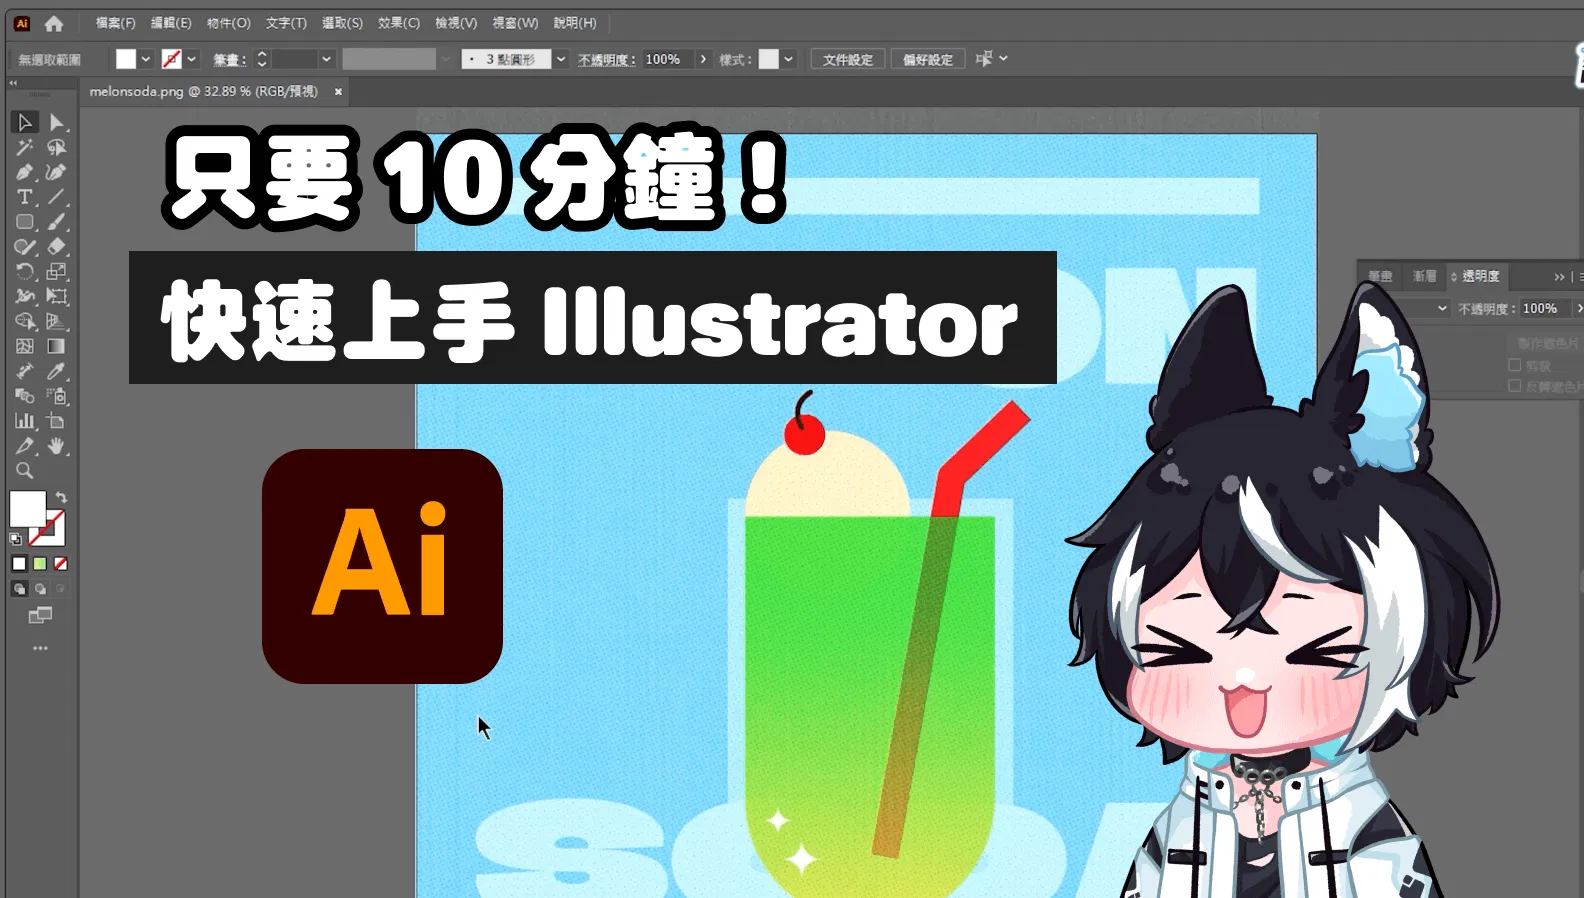Set paint mode to Color

19,564
